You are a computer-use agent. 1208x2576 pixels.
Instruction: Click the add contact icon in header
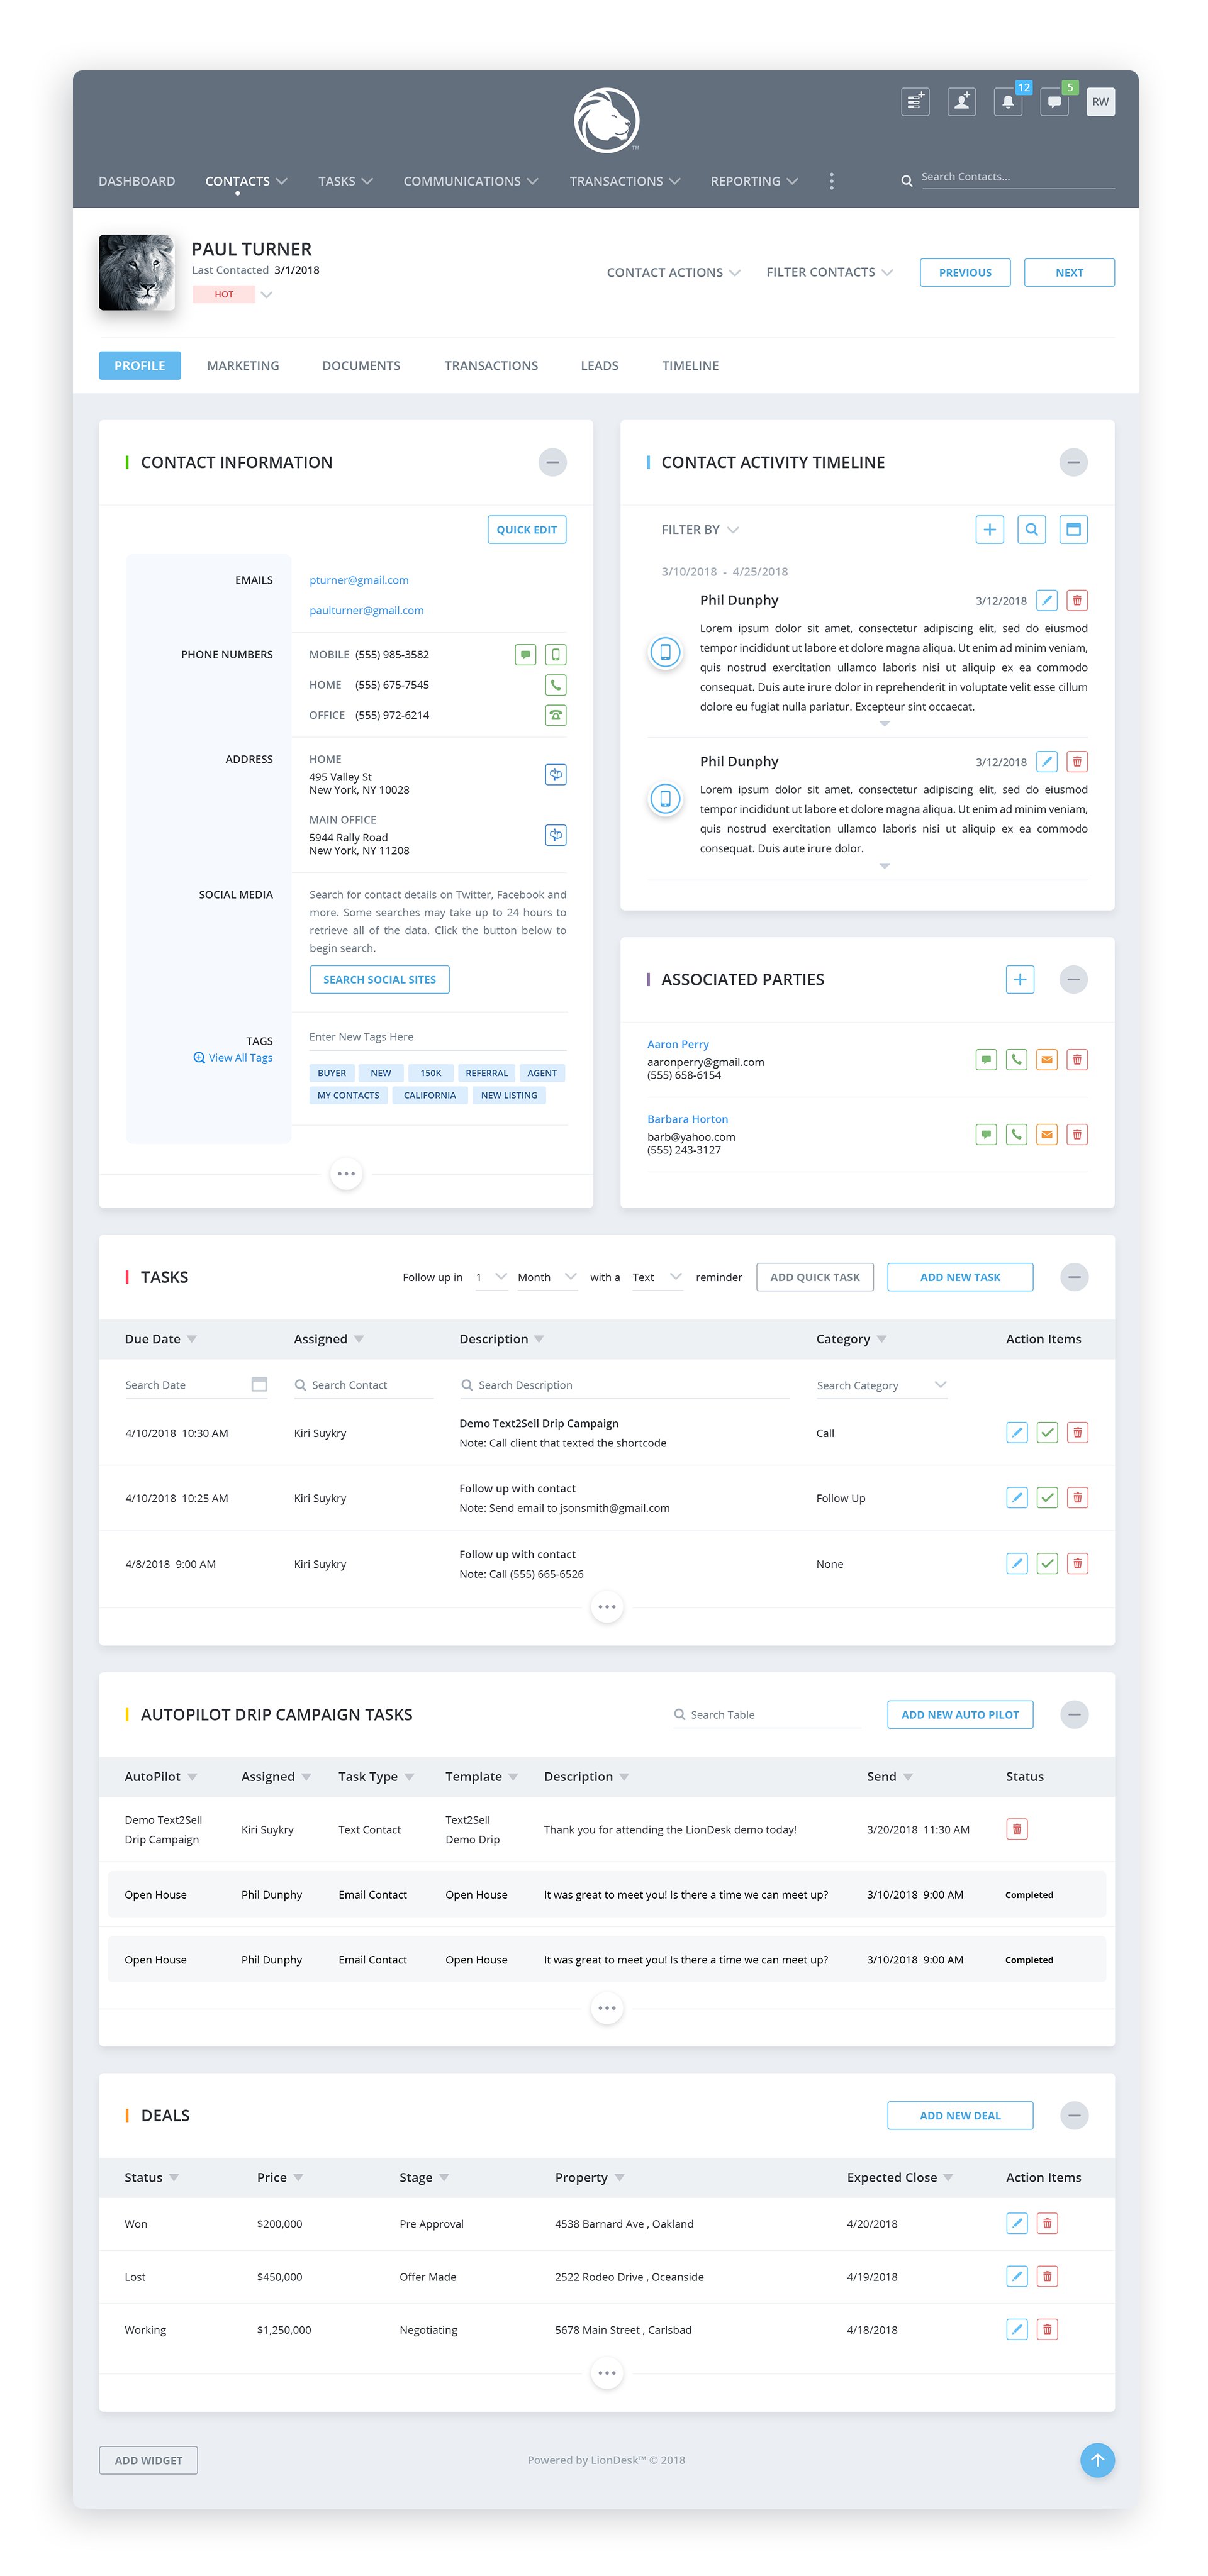961,102
